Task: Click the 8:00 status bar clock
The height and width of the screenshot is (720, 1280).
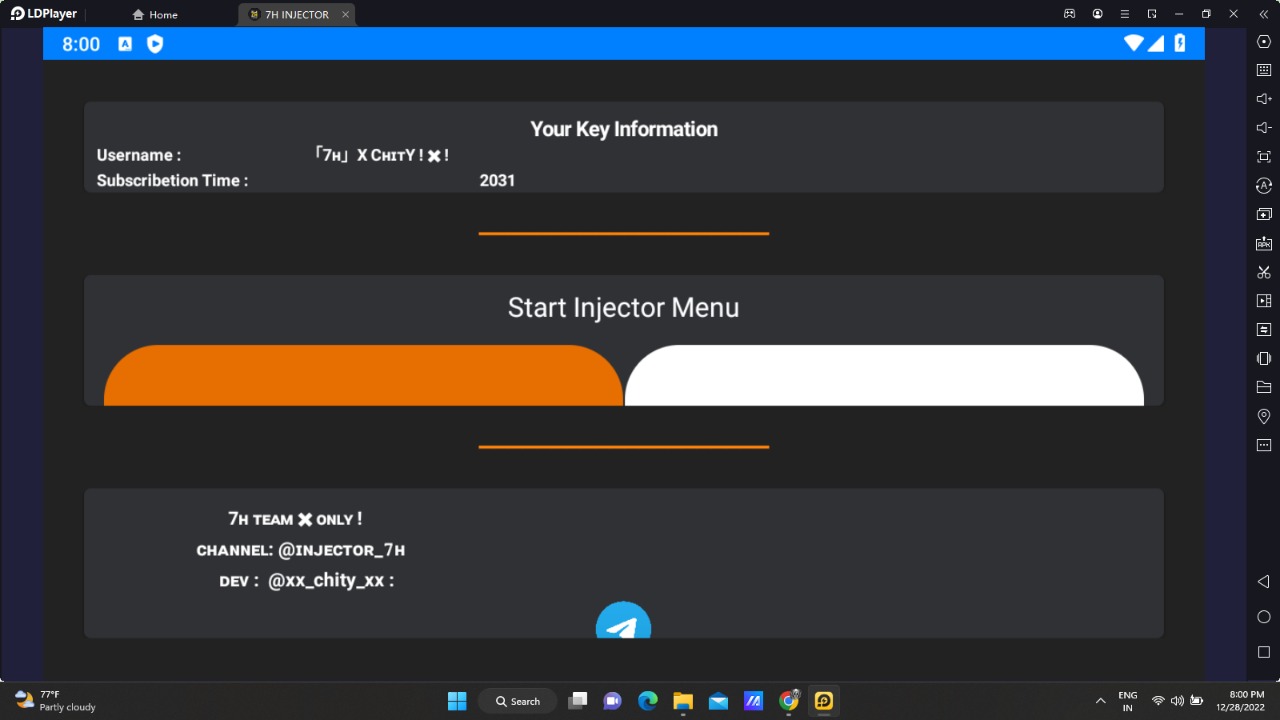Action: (81, 44)
